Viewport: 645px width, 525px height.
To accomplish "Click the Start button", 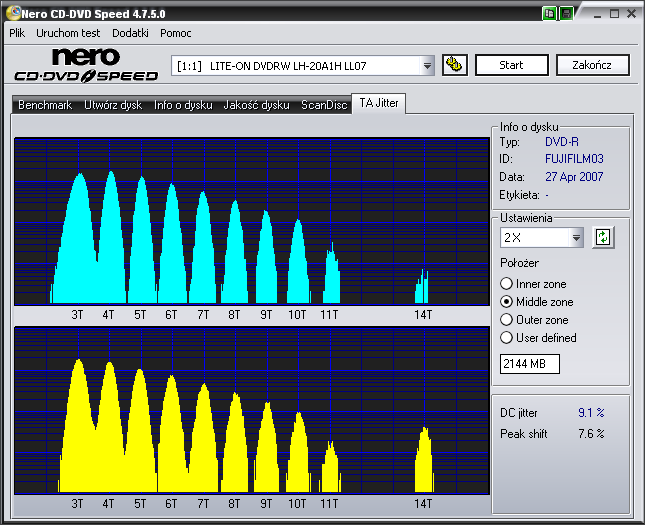I will point(512,65).
